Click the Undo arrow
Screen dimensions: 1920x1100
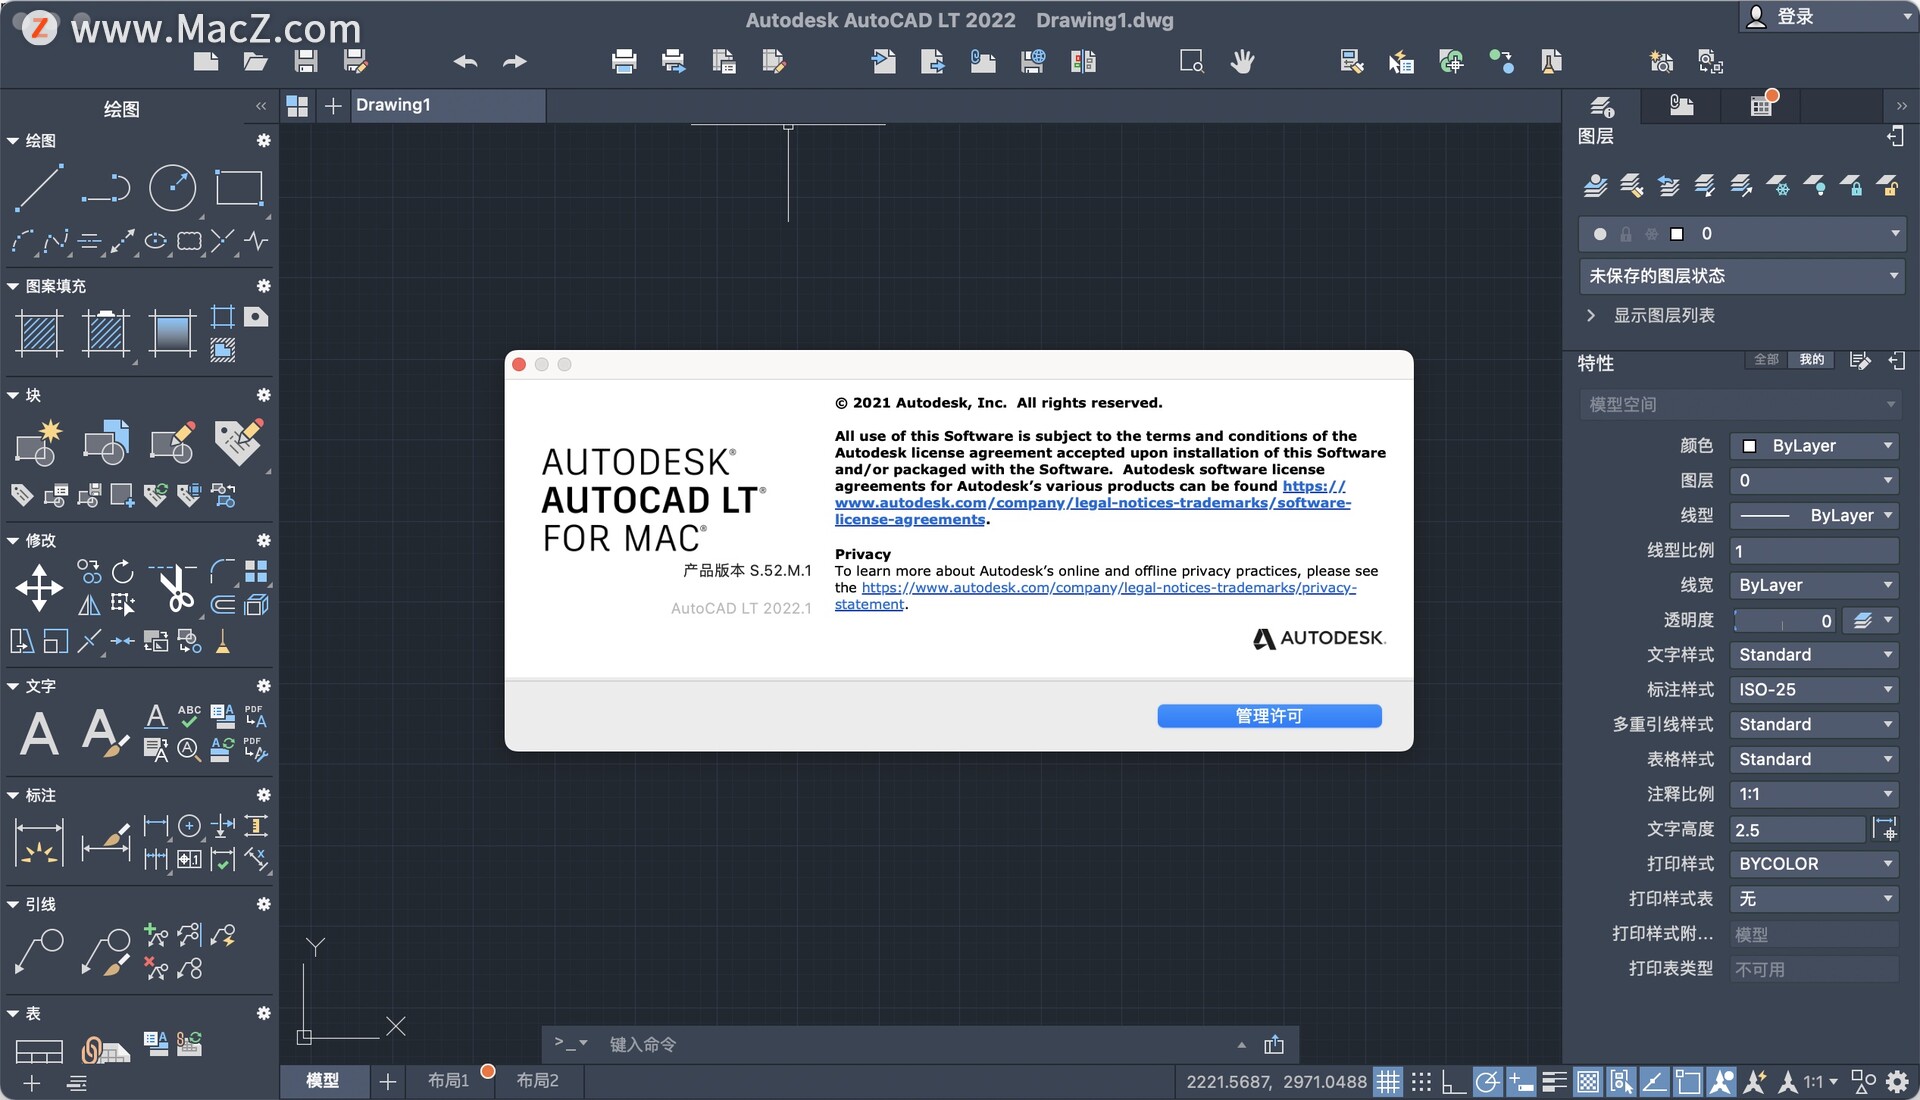pos(465,62)
